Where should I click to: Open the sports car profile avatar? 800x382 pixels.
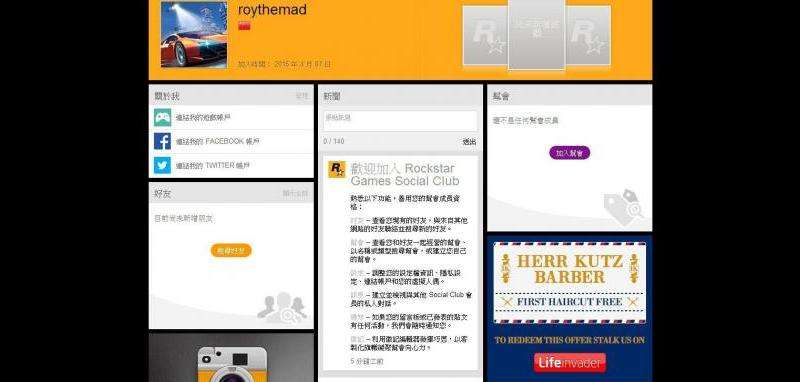pos(194,35)
